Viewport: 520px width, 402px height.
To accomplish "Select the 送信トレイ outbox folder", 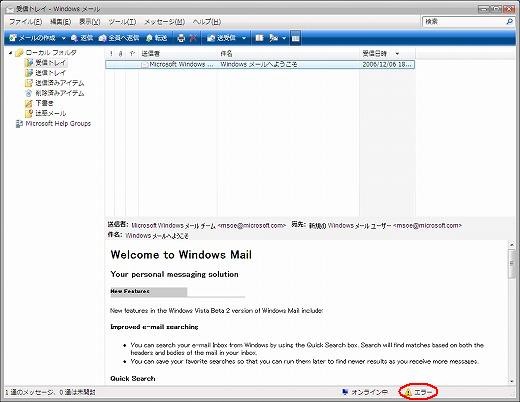I will click(51, 73).
